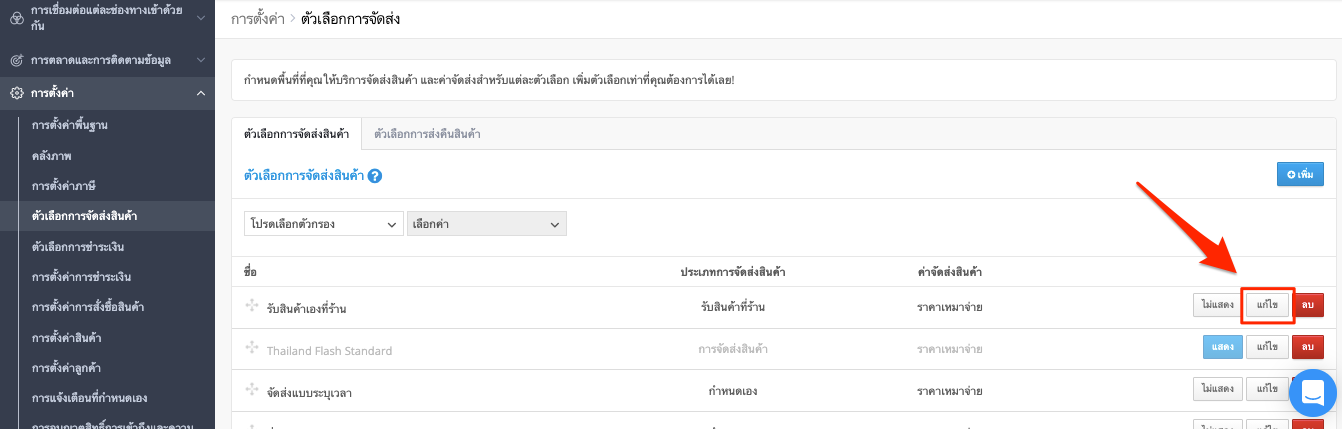This screenshot has width=1342, height=429.
Task: Click drag handle icon for รับสินค้าเองที่ร้าน
Action: pos(252,306)
